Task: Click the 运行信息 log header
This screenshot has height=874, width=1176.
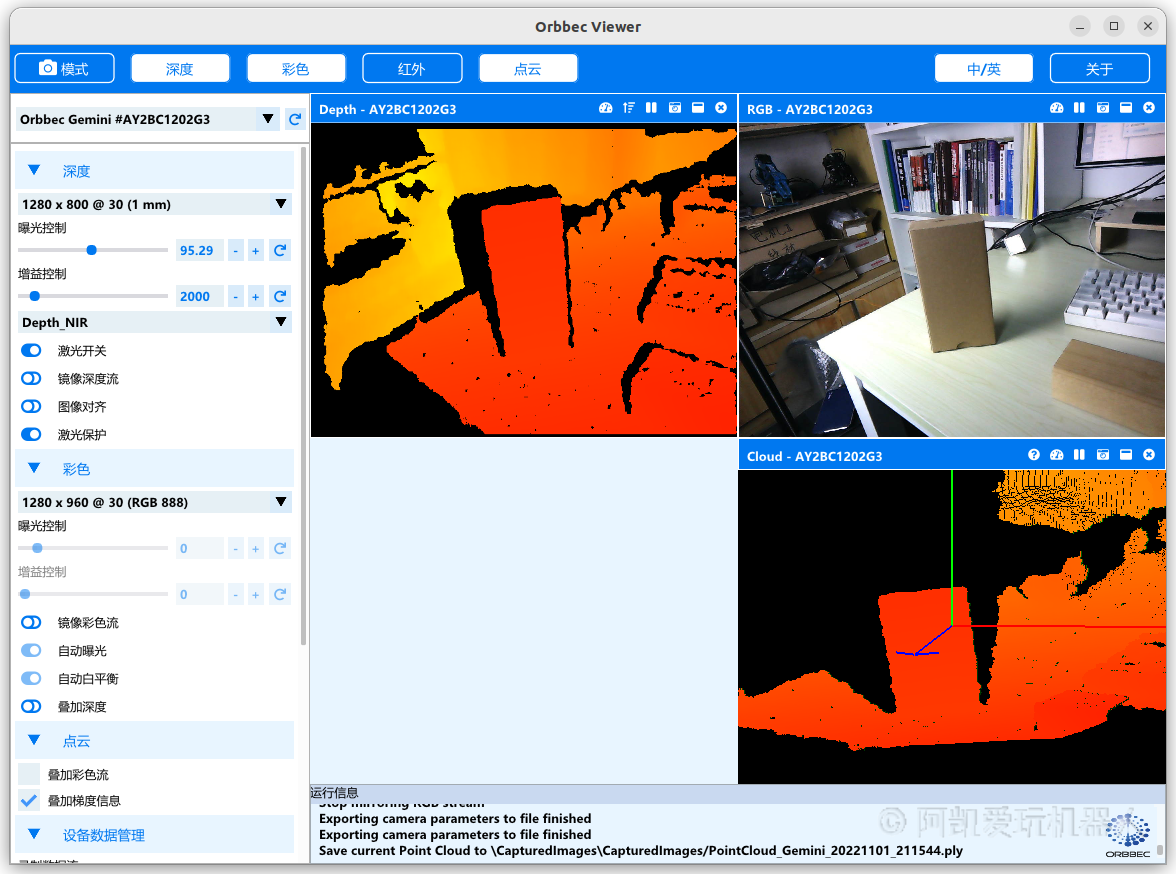Action: pyautogui.click(x=334, y=792)
